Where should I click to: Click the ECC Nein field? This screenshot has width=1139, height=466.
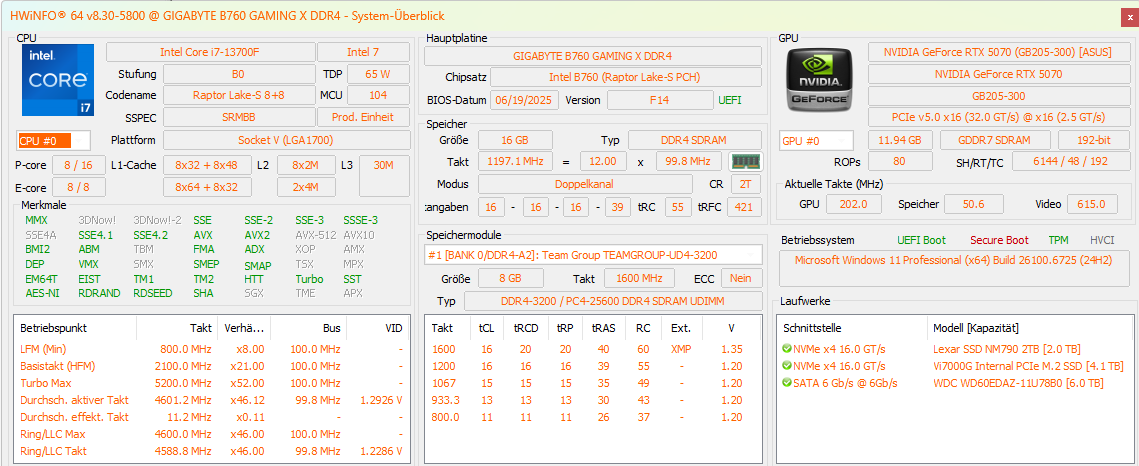[741, 278]
